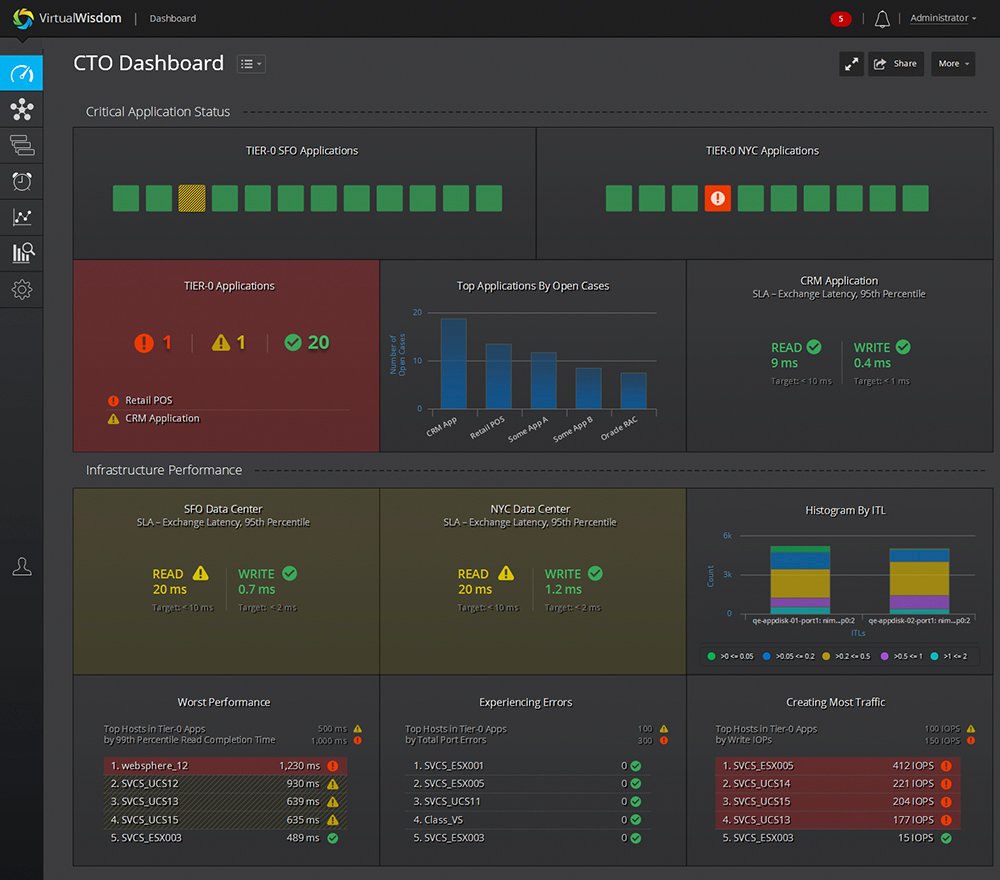Image resolution: width=1000 pixels, height=880 pixels.
Task: Open the settings gear in the sidebar
Action: pyautogui.click(x=20, y=289)
